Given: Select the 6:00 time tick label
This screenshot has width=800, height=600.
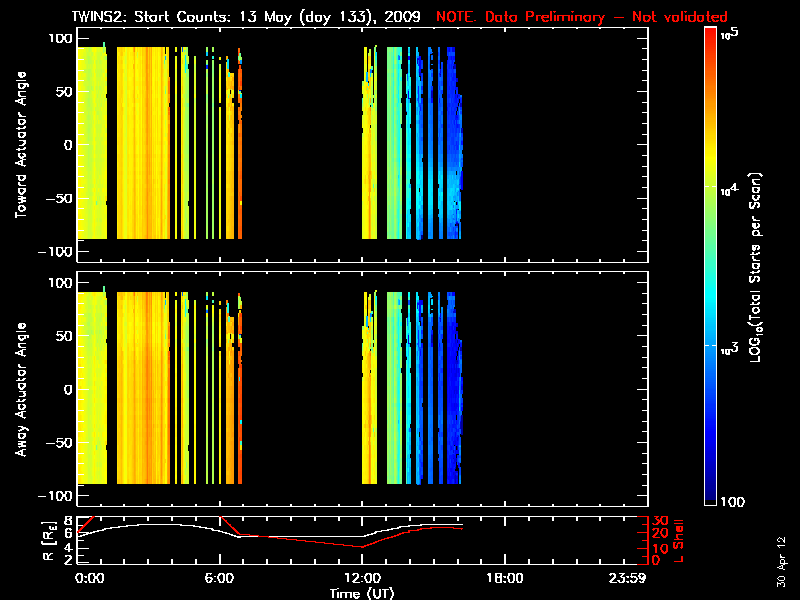Looking at the screenshot, I should tap(219, 578).
